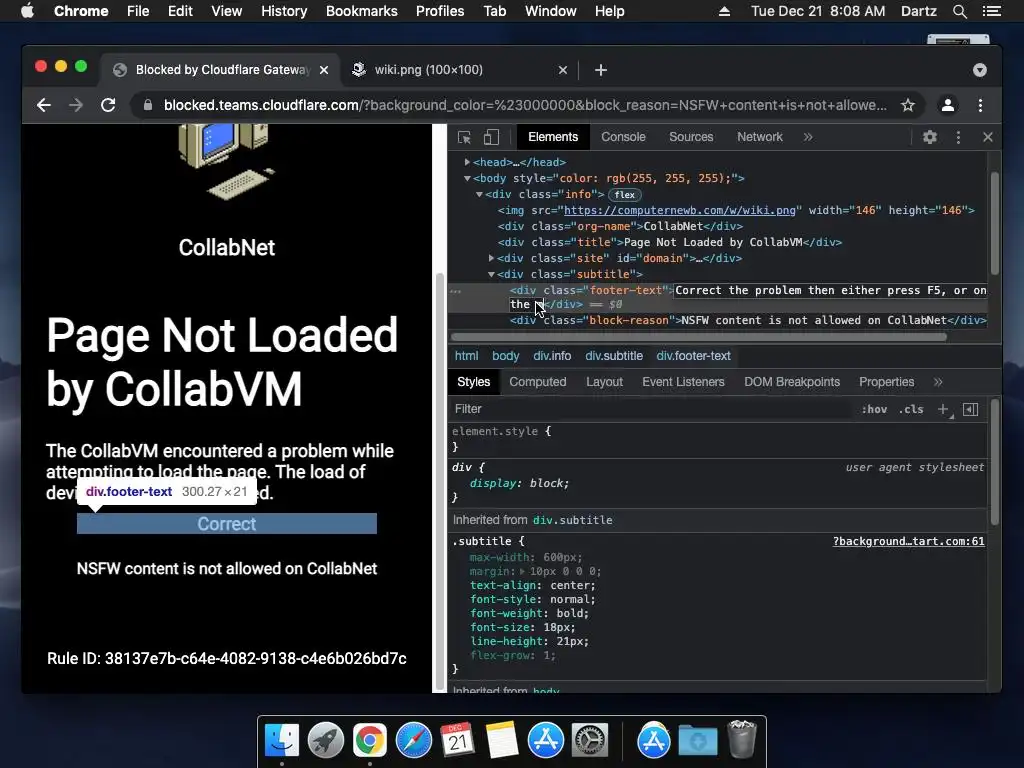Close the DevTools panel
Image resolution: width=1024 pixels, height=768 pixels.
(x=987, y=137)
